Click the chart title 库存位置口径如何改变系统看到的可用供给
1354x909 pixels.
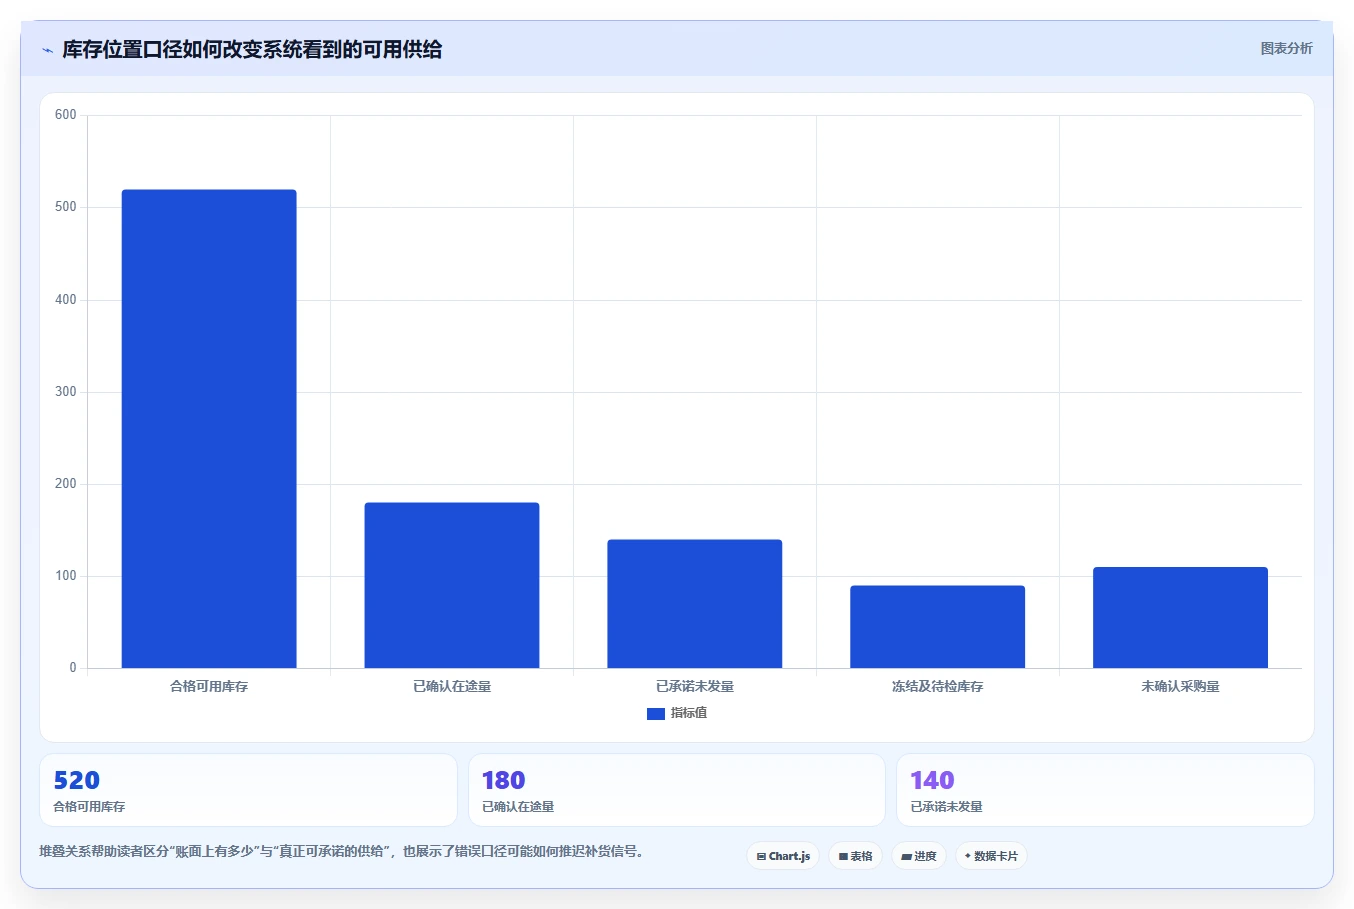(x=252, y=49)
